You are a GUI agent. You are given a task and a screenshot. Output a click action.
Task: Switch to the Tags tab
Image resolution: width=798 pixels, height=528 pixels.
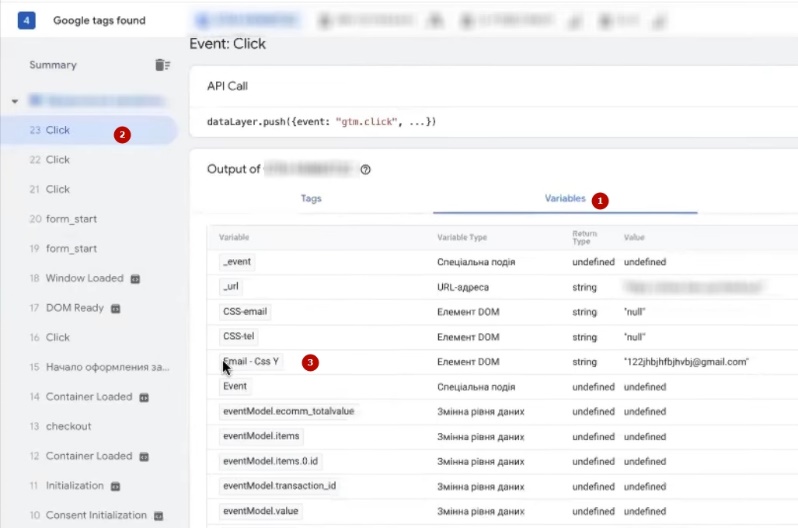(311, 199)
